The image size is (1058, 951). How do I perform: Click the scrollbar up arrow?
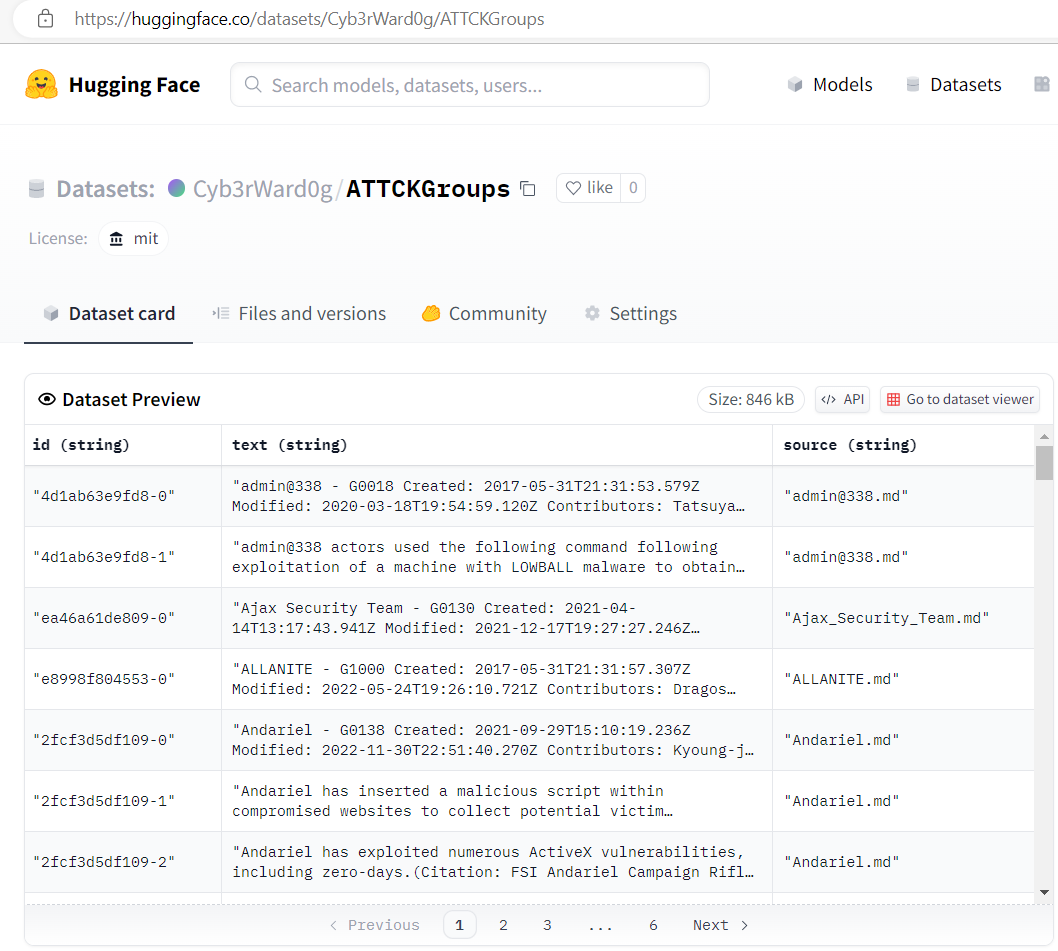pyautogui.click(x=1045, y=437)
